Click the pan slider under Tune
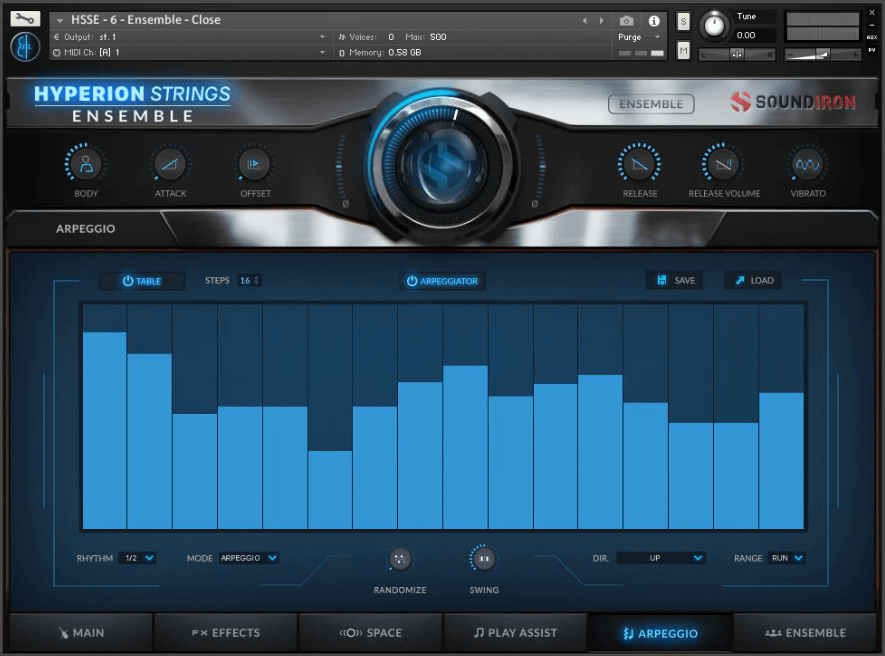Image resolution: width=885 pixels, height=656 pixels. pyautogui.click(x=737, y=54)
